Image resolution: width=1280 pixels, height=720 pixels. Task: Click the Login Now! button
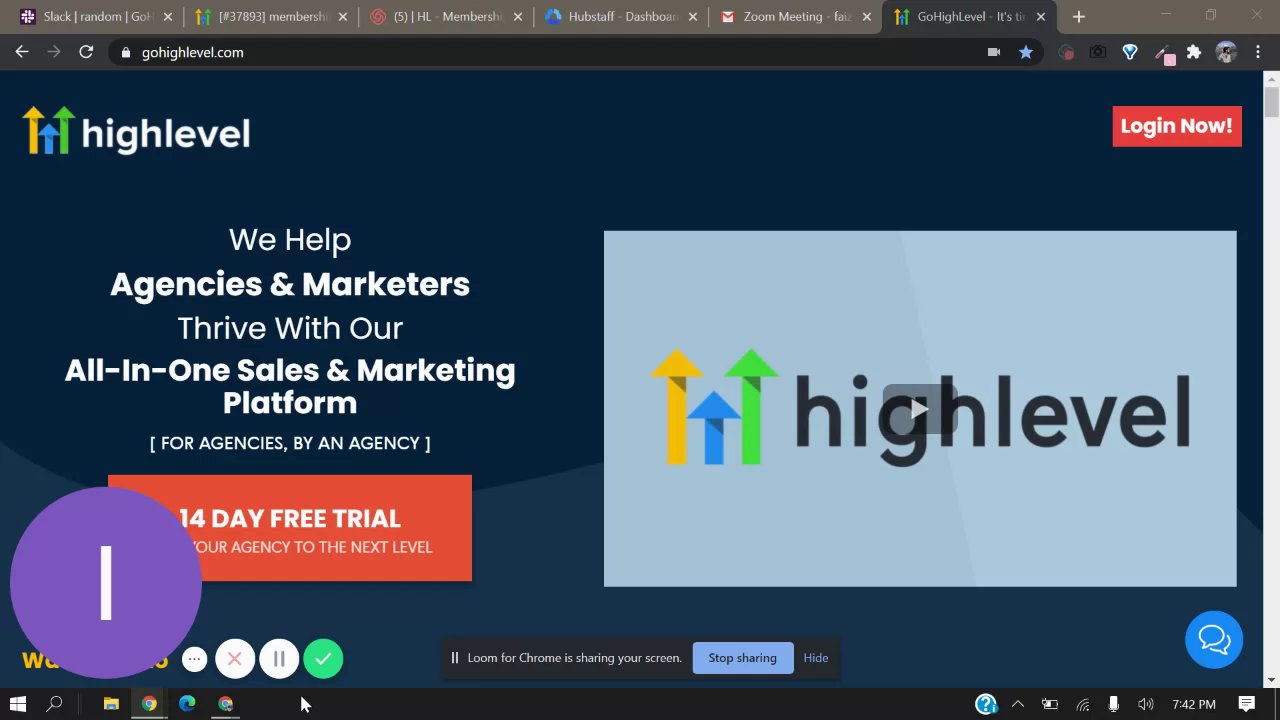(x=1177, y=126)
